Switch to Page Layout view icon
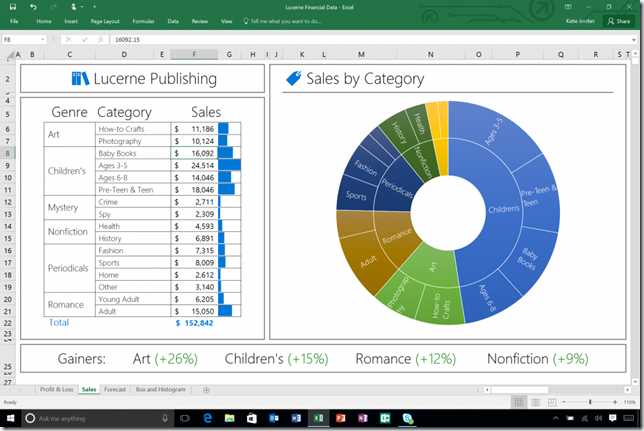 click(536, 402)
